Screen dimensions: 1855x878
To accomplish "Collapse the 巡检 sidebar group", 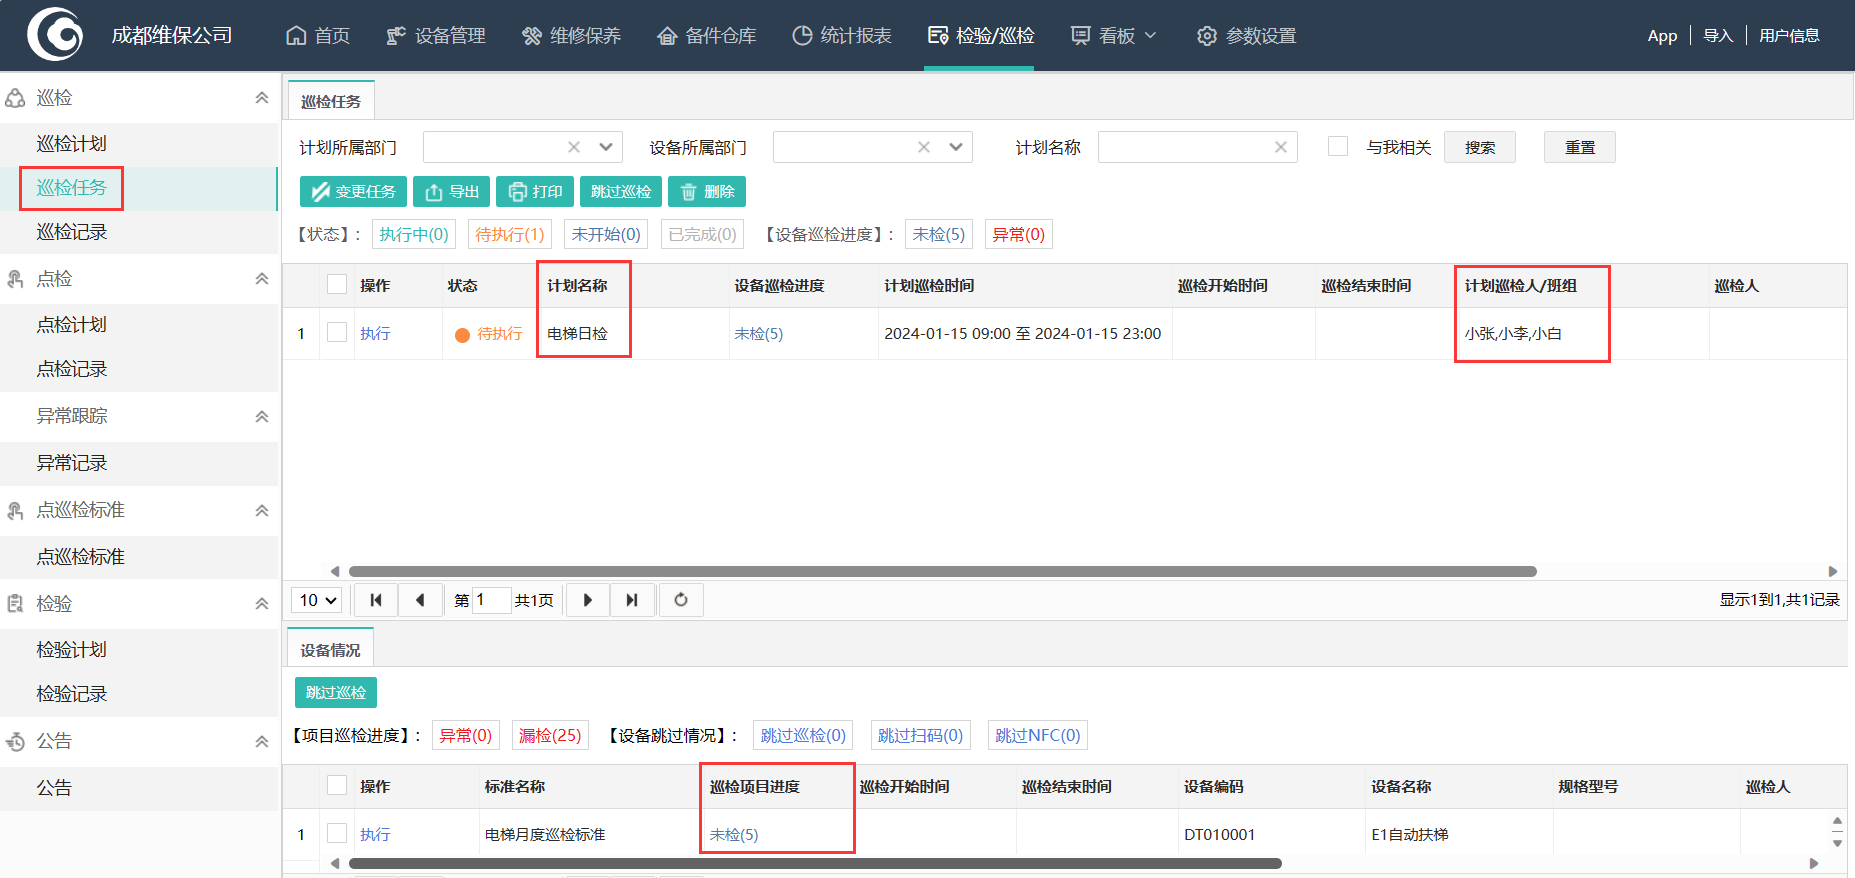I will tap(261, 98).
